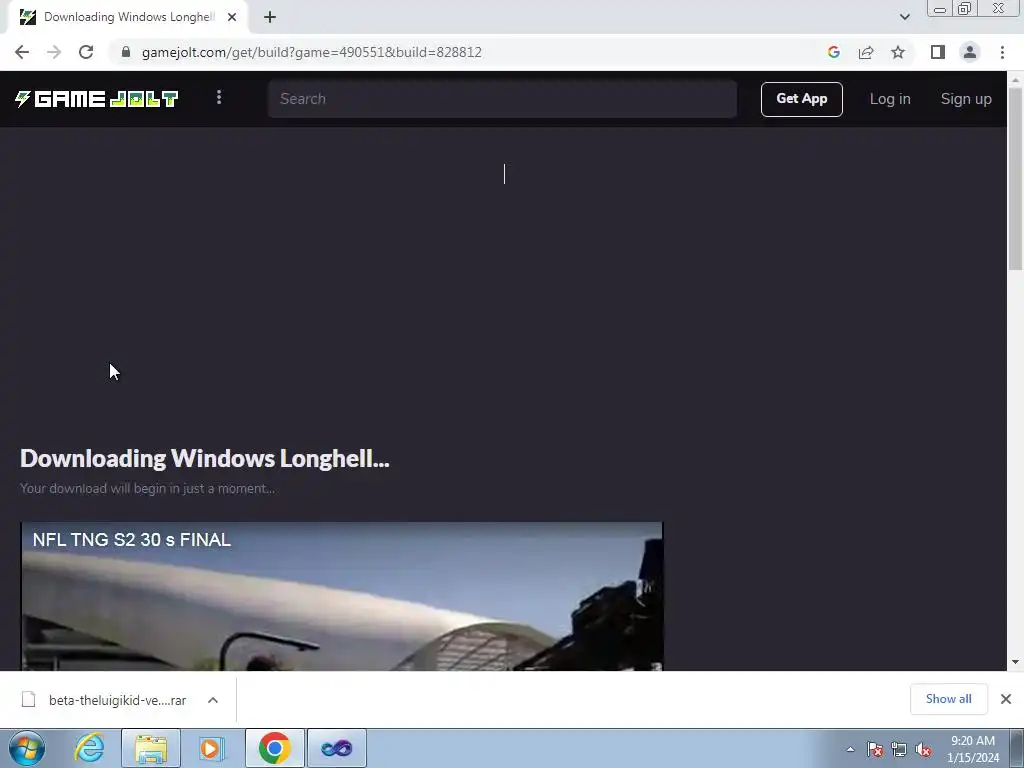
Task: Launch Internet Explorer from taskbar
Action: 89,748
